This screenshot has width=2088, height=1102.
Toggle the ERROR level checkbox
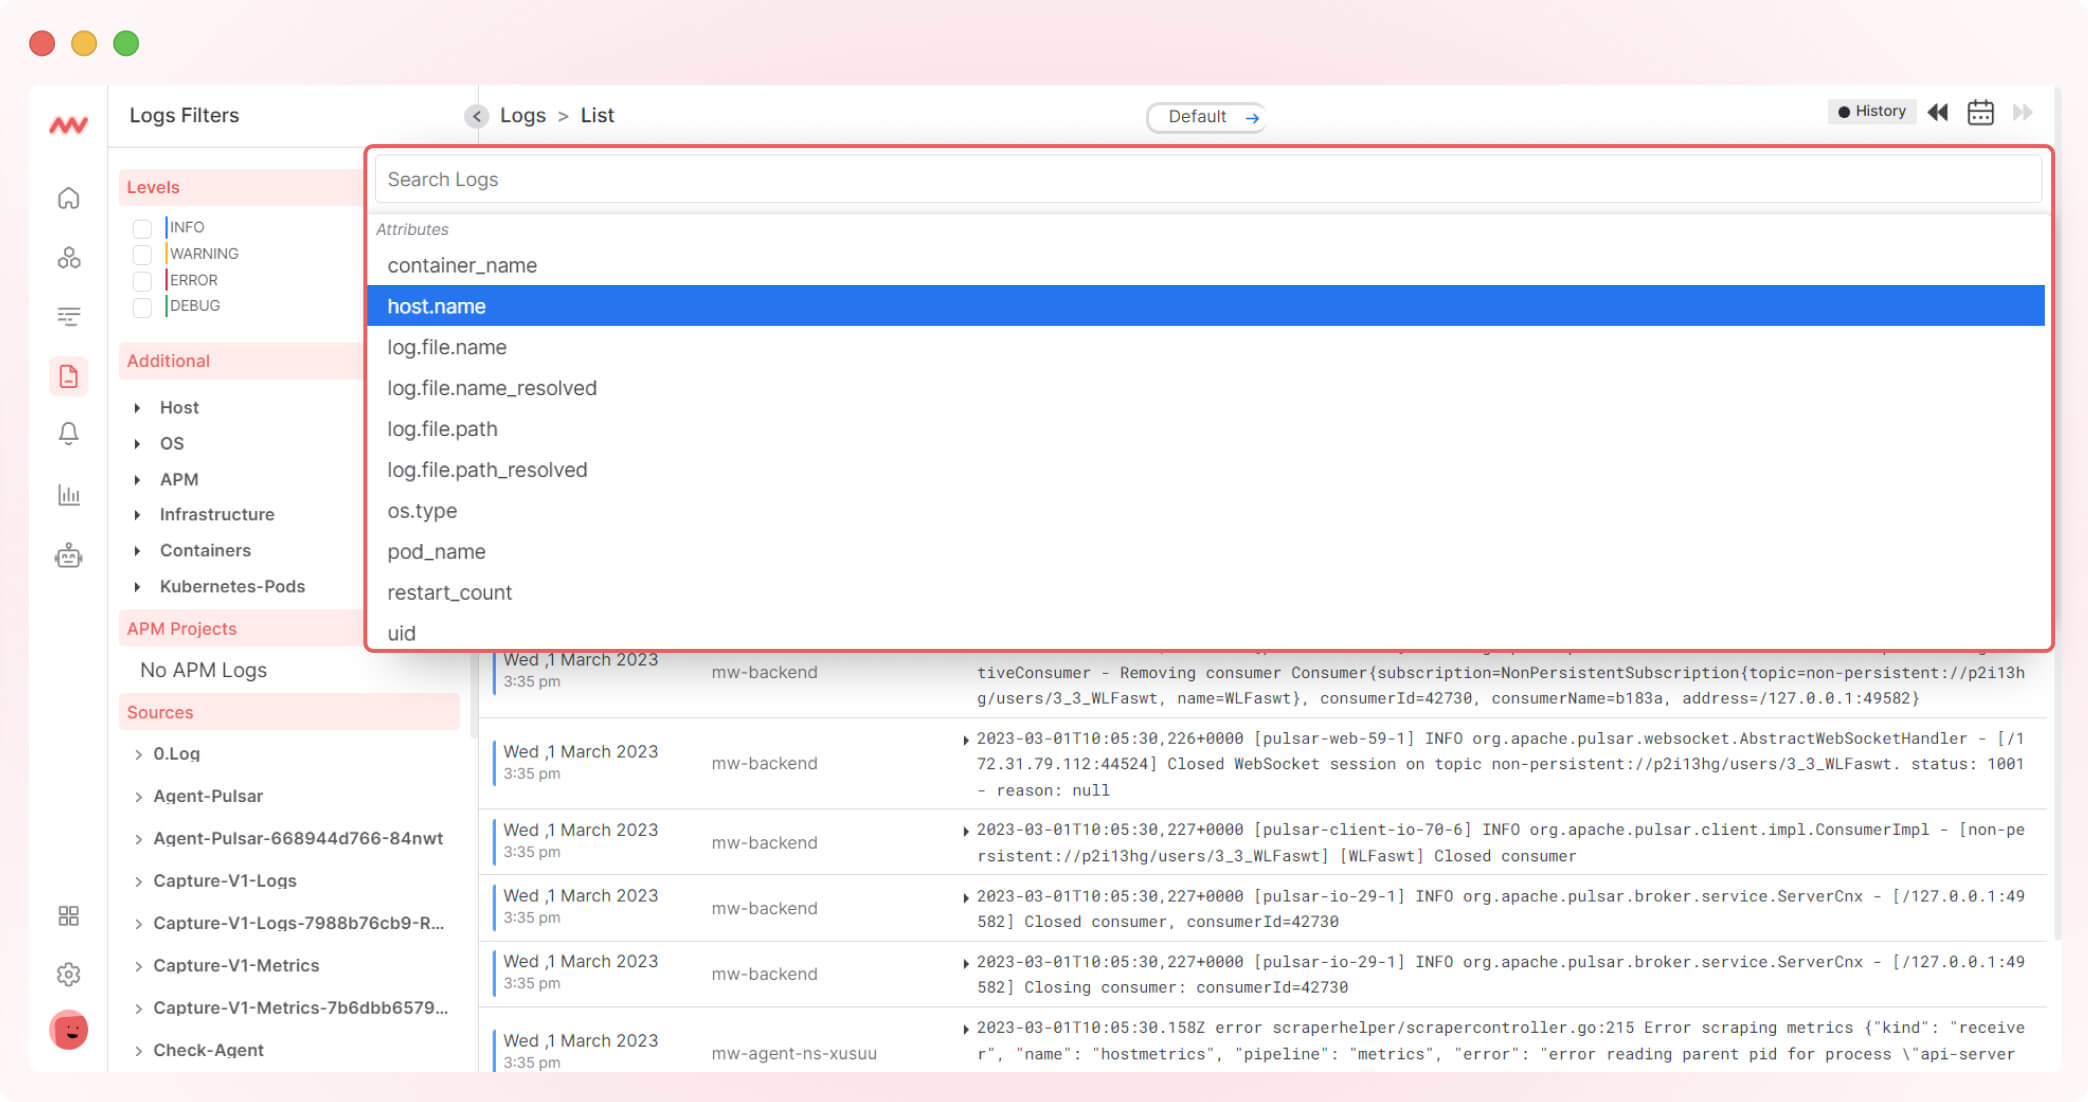click(142, 281)
